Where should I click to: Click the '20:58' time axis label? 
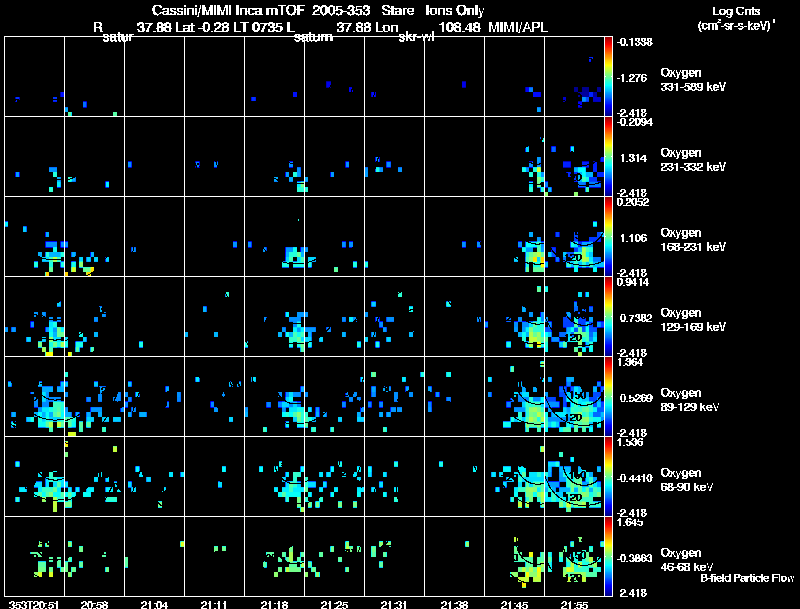click(94, 604)
